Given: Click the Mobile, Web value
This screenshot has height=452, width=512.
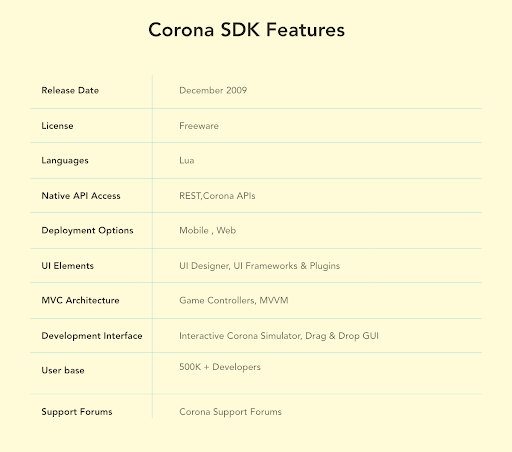Looking at the screenshot, I should (208, 230).
